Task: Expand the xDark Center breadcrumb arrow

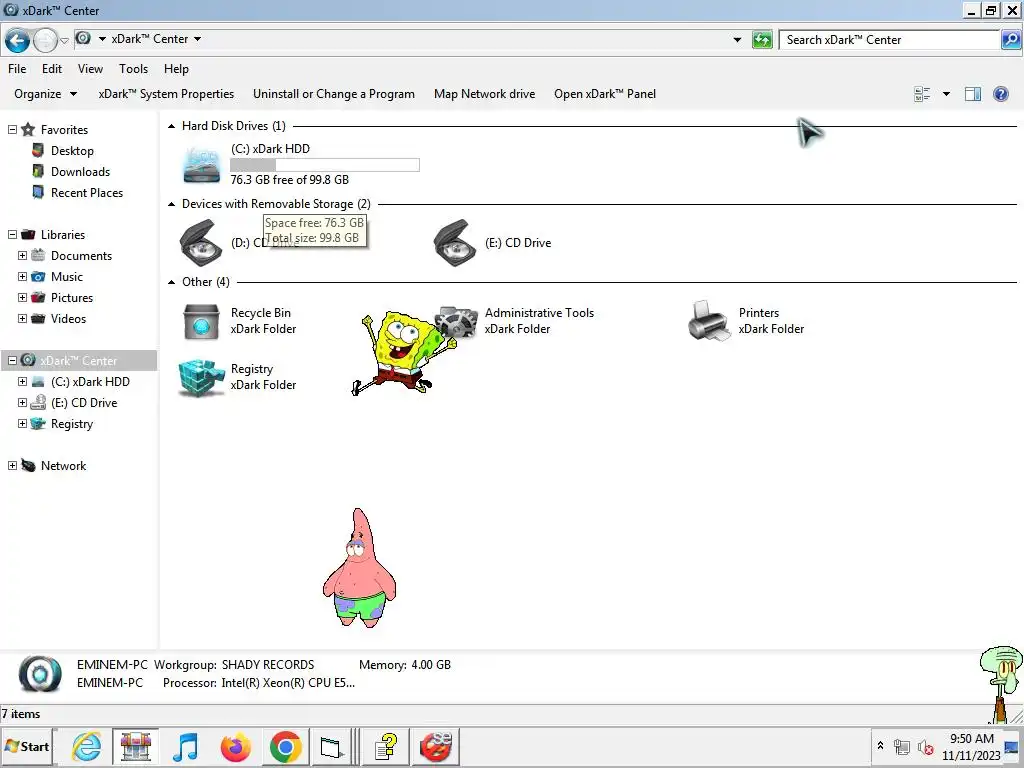Action: 197,39
